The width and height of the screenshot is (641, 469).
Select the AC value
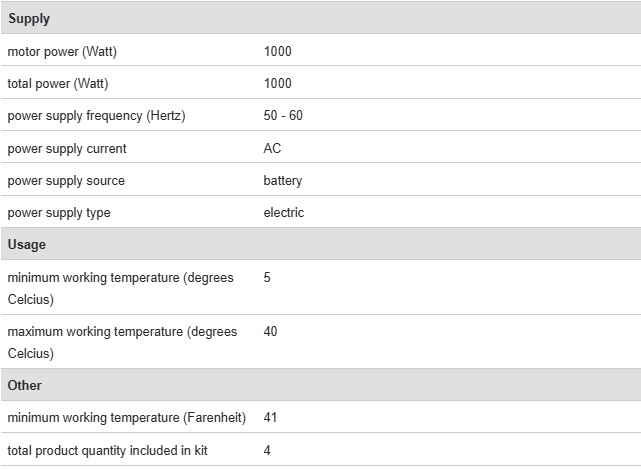(272, 148)
